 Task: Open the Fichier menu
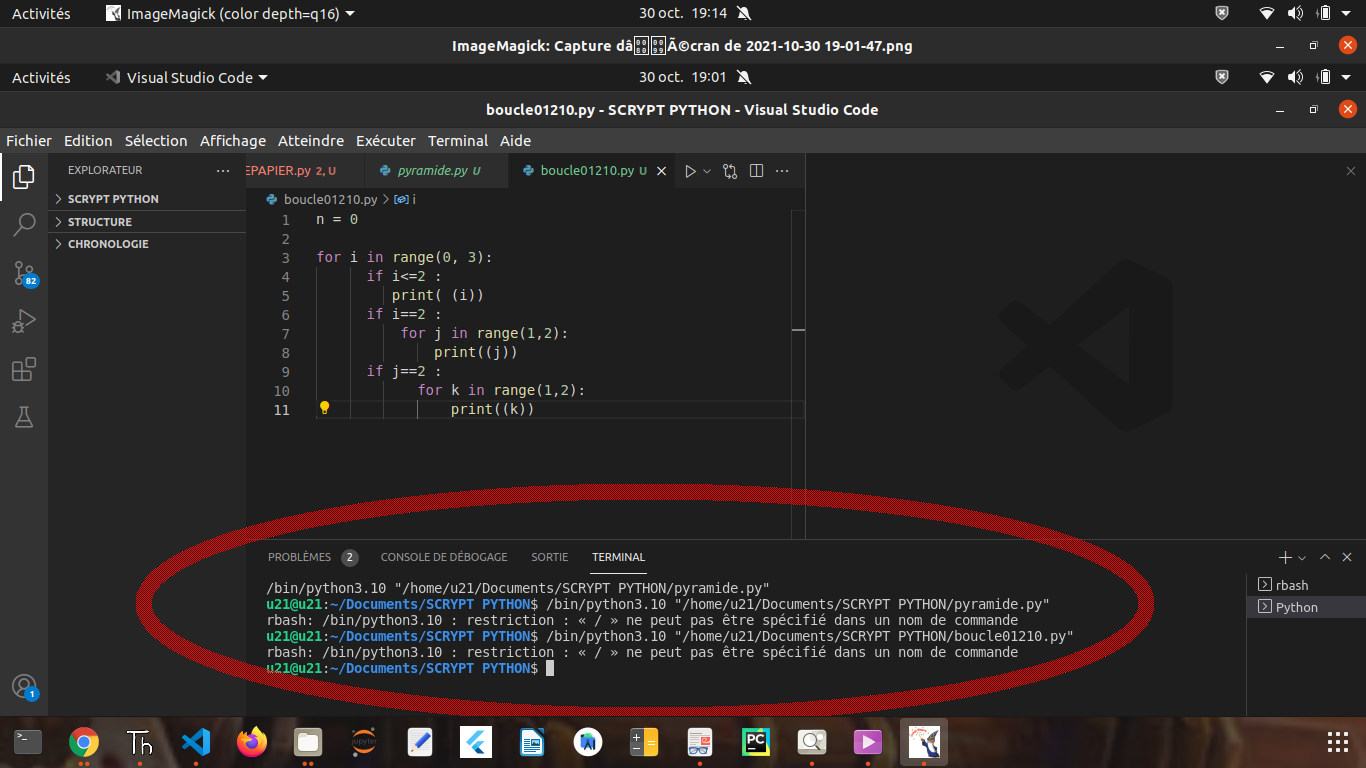point(29,141)
